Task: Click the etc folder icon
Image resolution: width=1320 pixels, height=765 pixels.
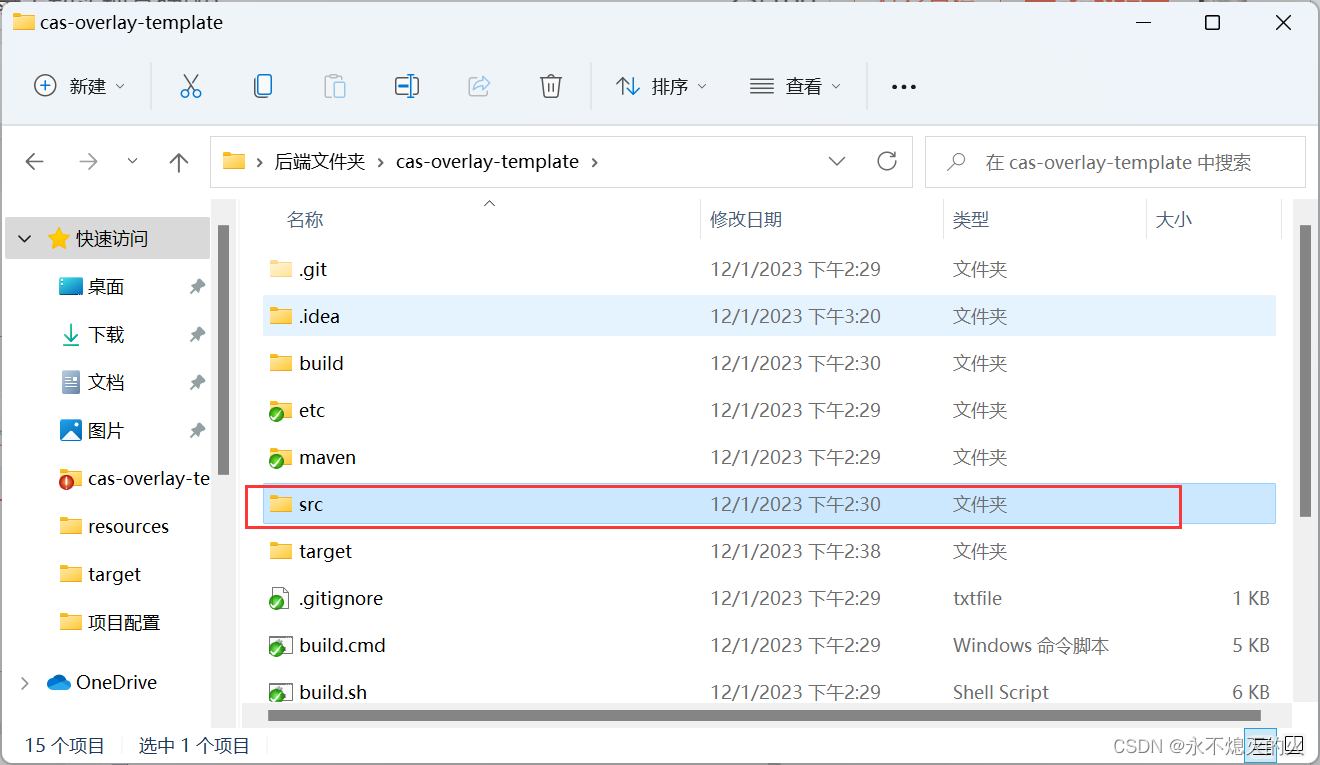Action: tap(280, 411)
